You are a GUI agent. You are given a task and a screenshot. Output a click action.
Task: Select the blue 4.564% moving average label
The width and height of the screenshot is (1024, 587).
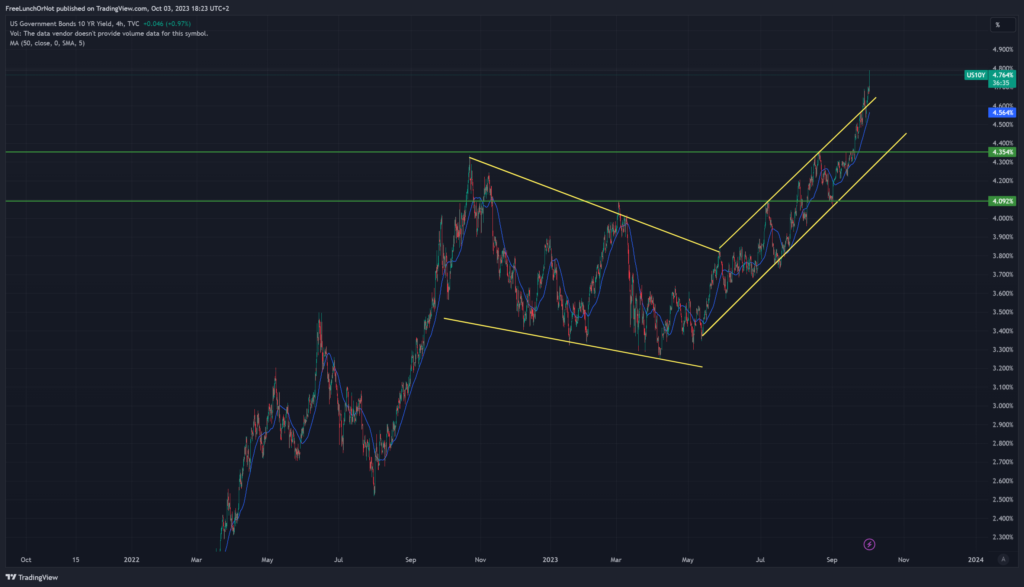pos(1001,113)
